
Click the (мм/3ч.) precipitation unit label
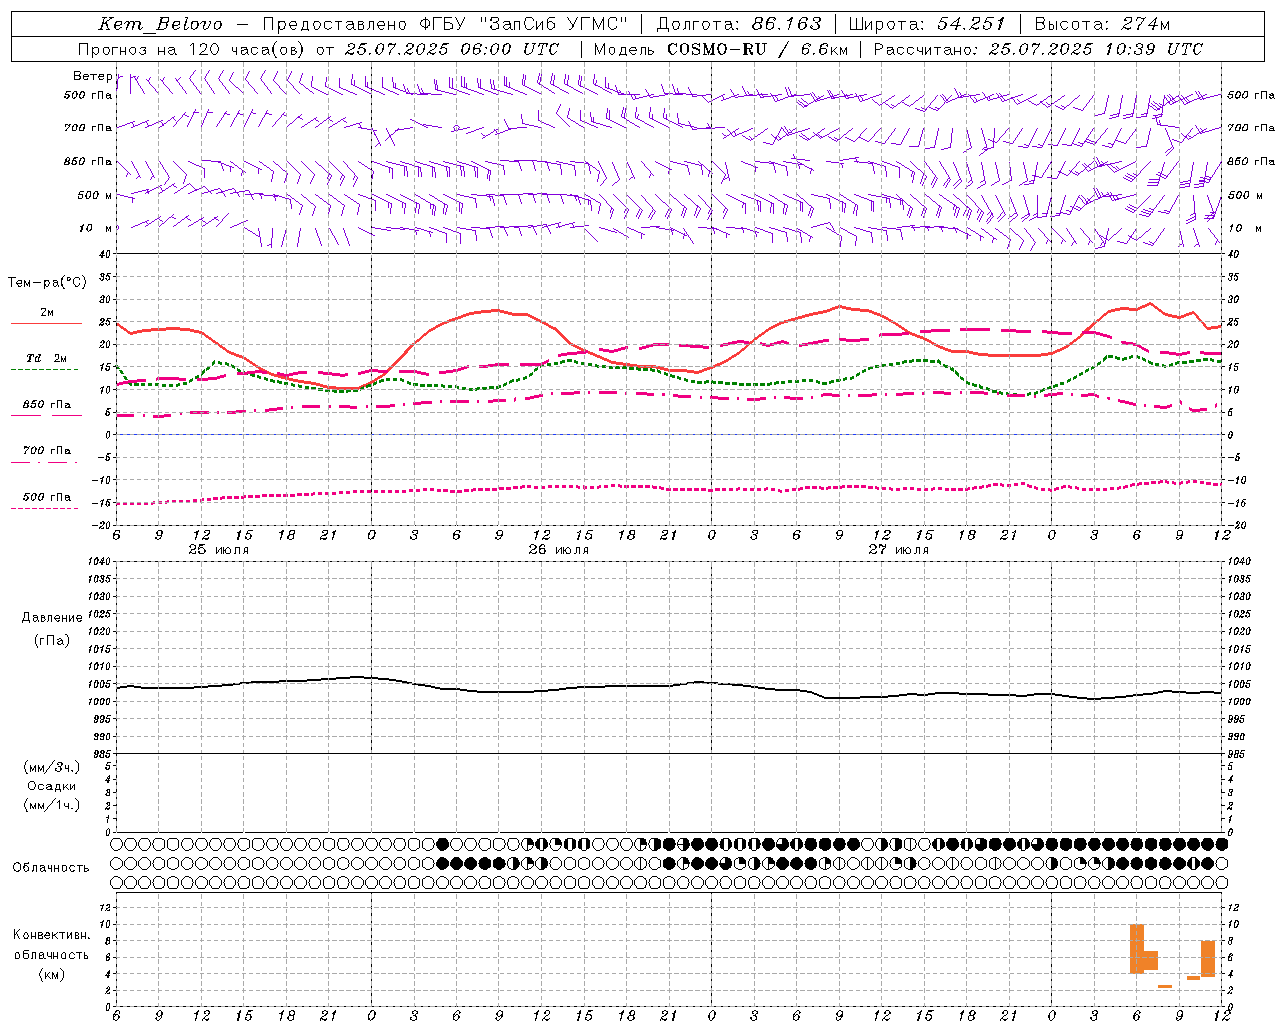[x=52, y=767]
